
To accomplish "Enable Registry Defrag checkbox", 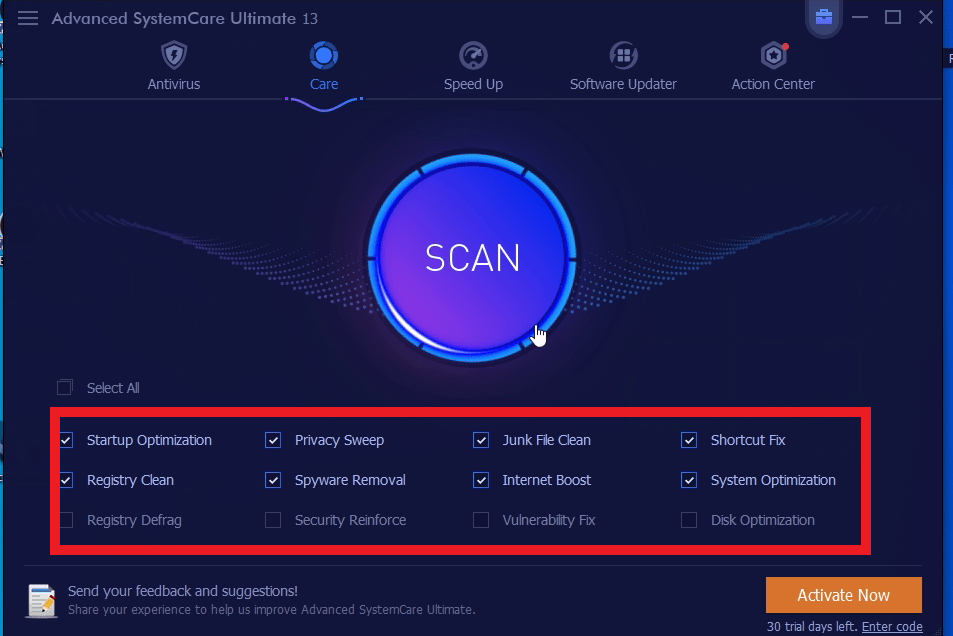I will point(66,520).
